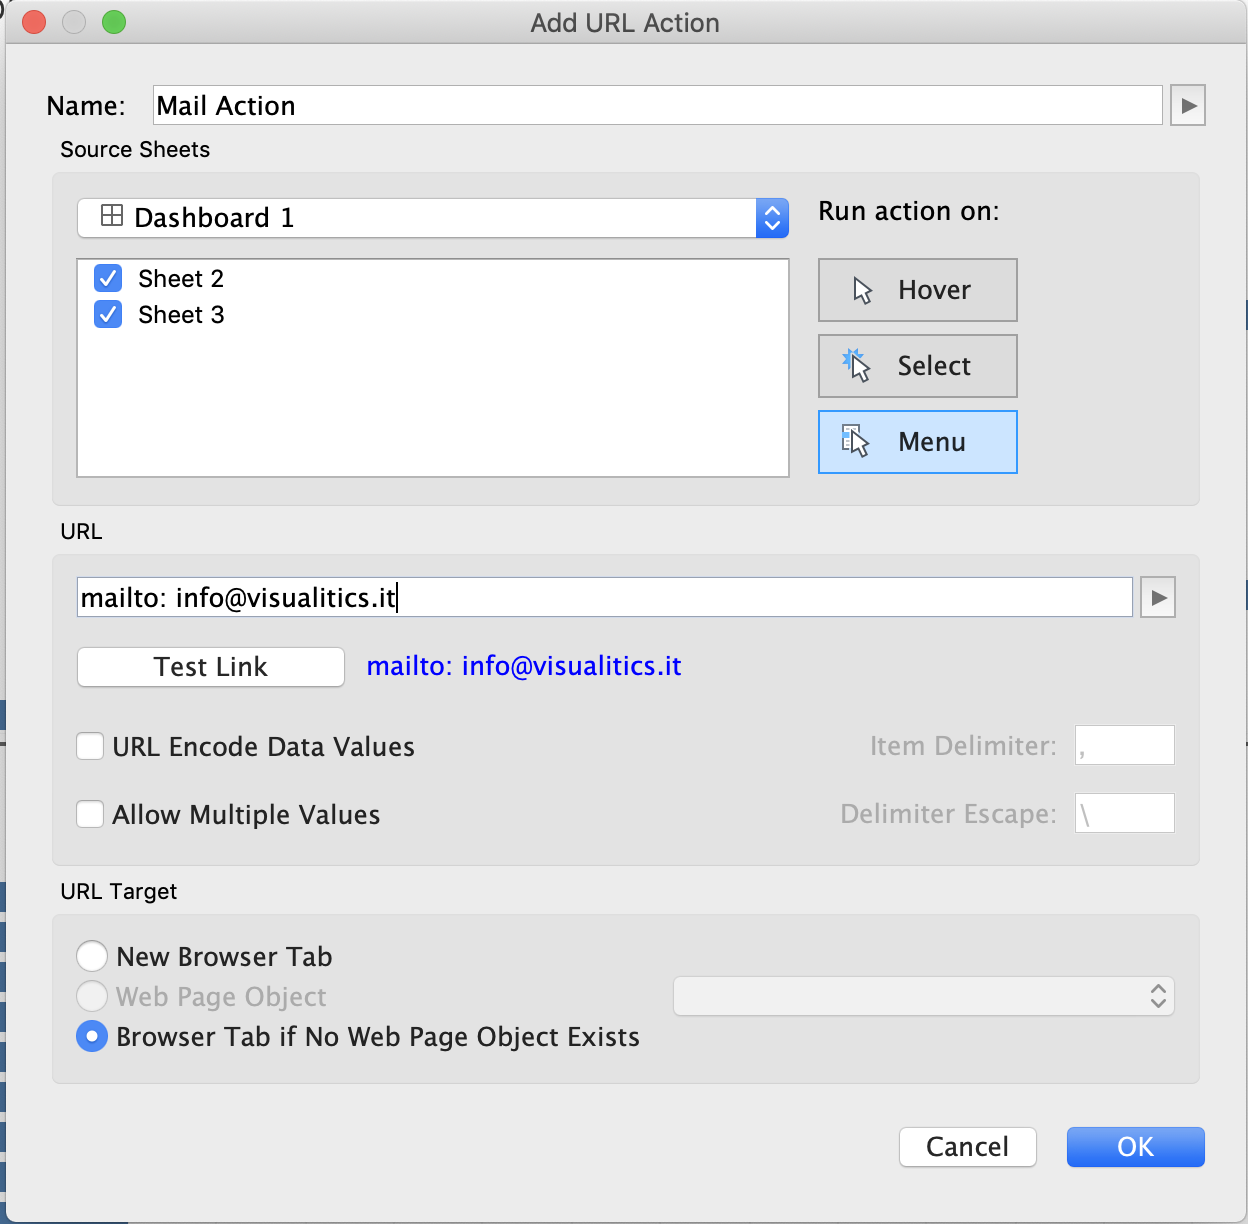
Task: Enable Allow Multiple Values checkbox
Action: click(x=91, y=815)
